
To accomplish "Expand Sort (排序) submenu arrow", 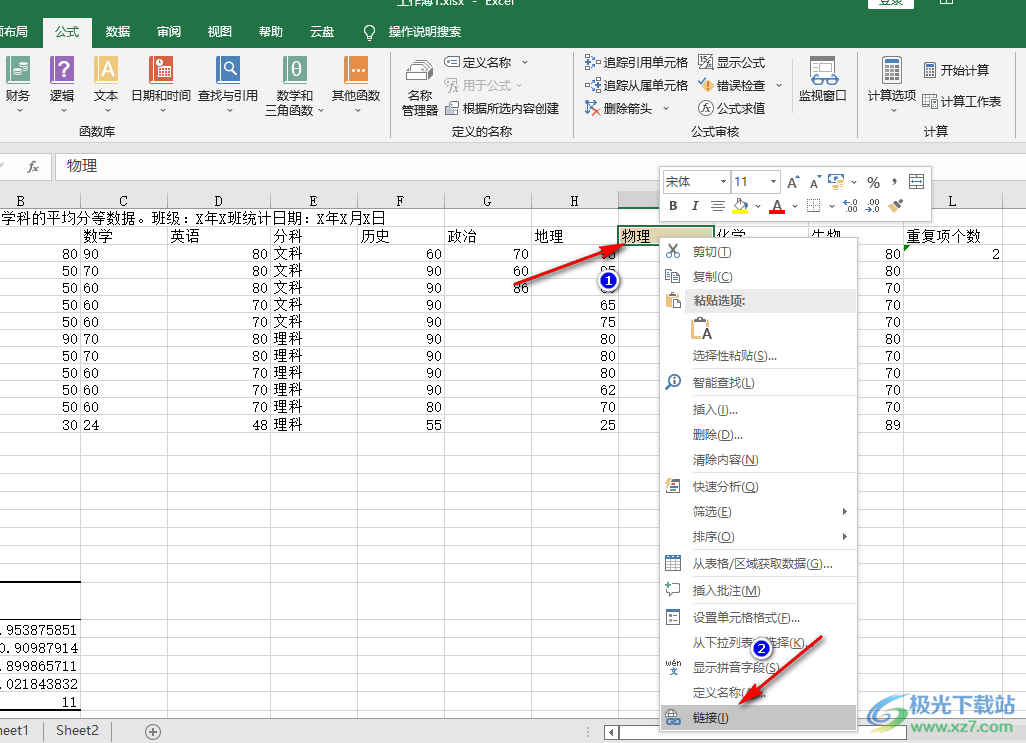I will pyautogui.click(x=845, y=536).
